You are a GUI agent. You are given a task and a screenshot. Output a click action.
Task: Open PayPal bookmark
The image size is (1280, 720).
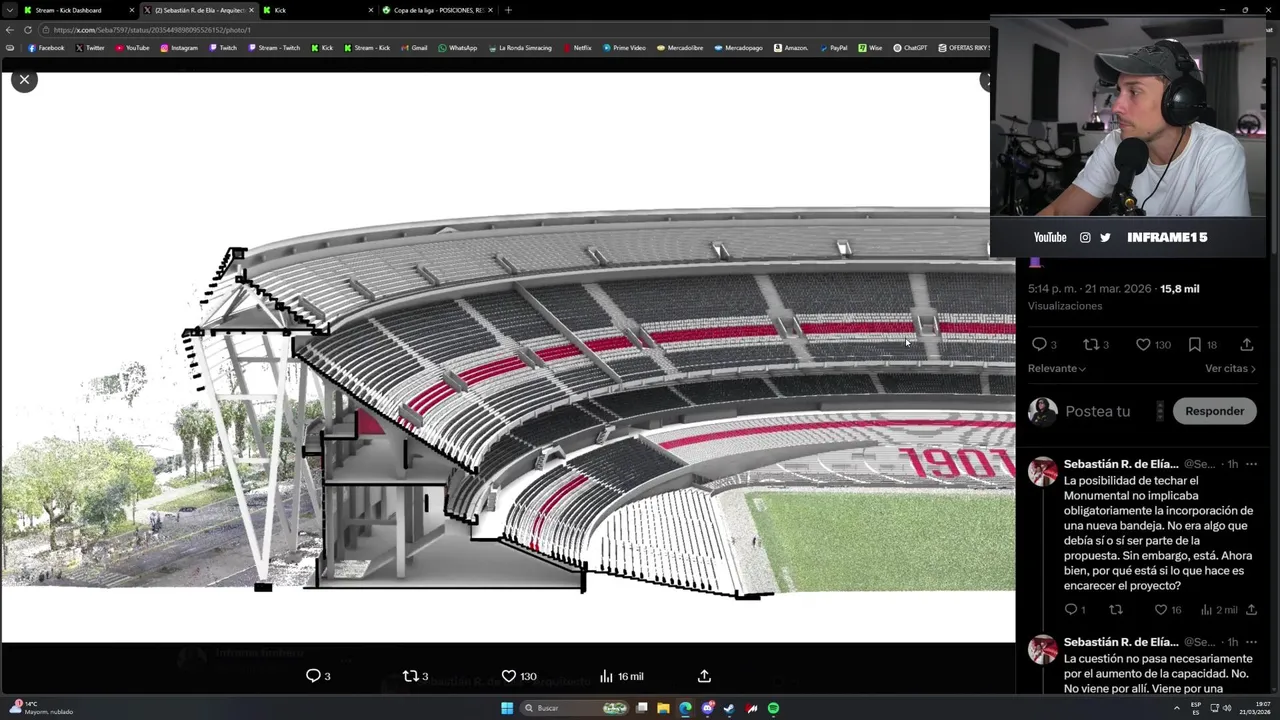tap(833, 48)
